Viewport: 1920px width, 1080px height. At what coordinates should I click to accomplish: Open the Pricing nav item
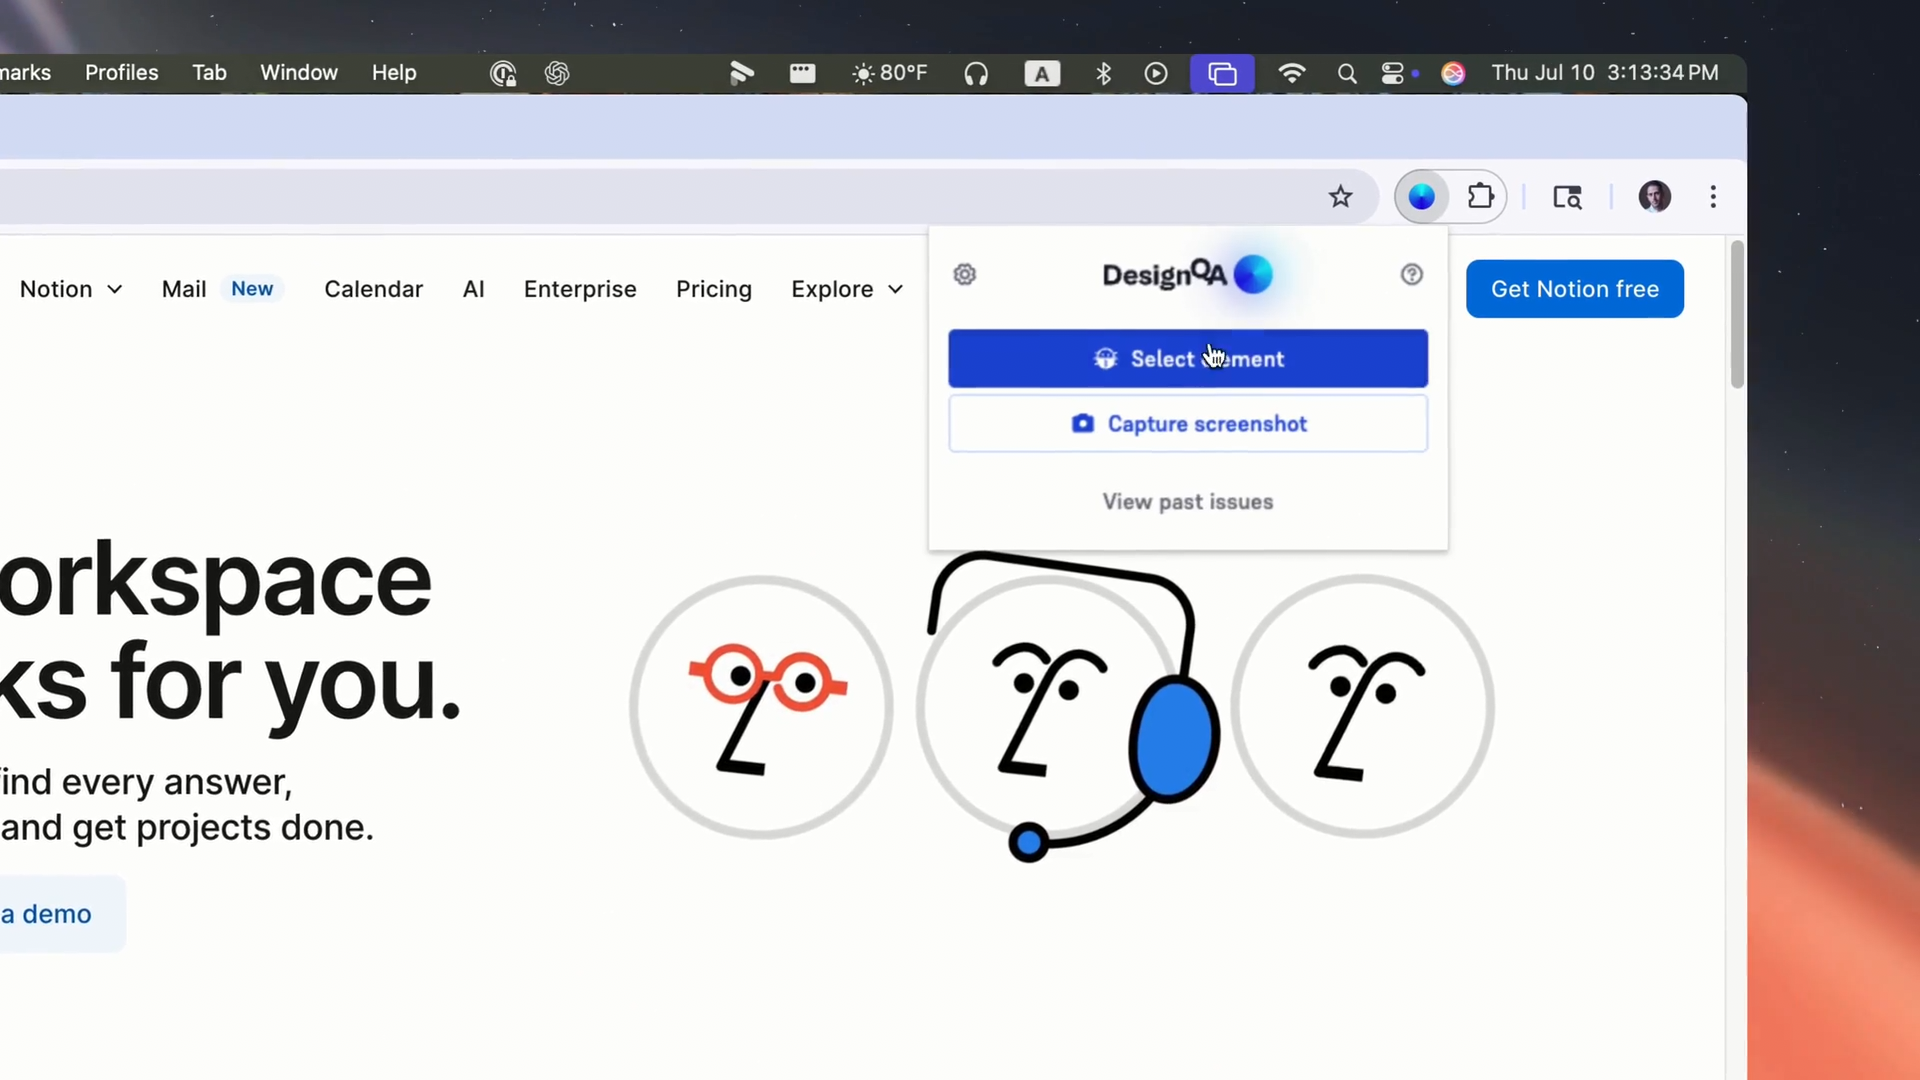click(713, 289)
